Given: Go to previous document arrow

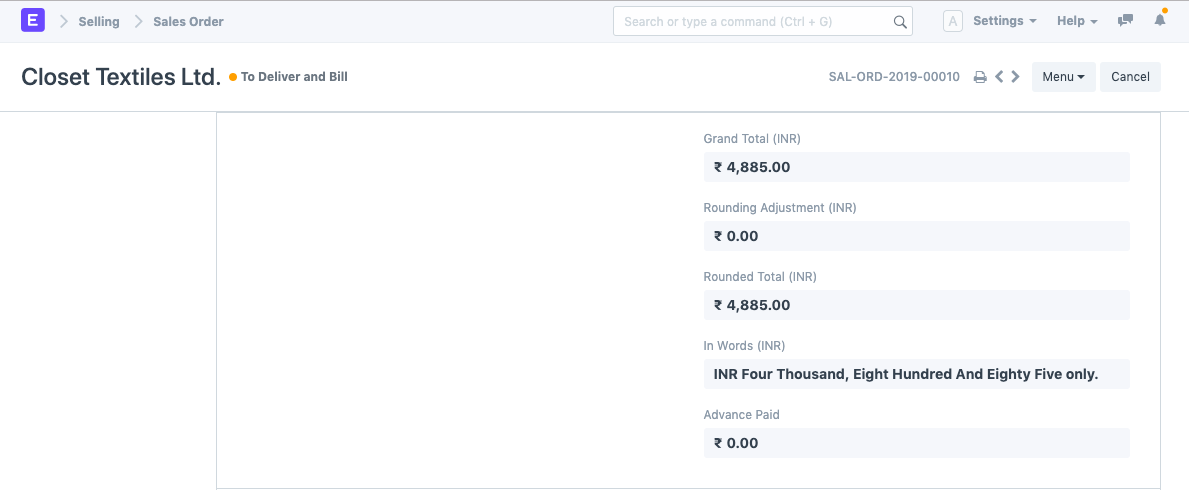Looking at the screenshot, I should [999, 77].
